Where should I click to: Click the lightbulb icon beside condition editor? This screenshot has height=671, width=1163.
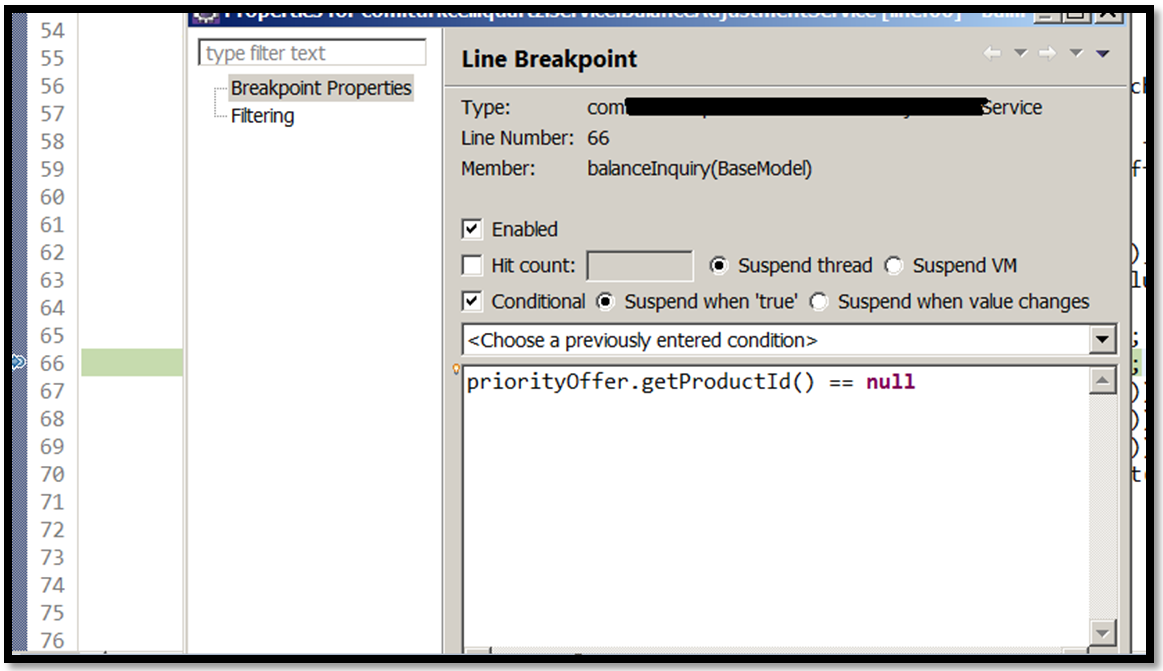(456, 369)
